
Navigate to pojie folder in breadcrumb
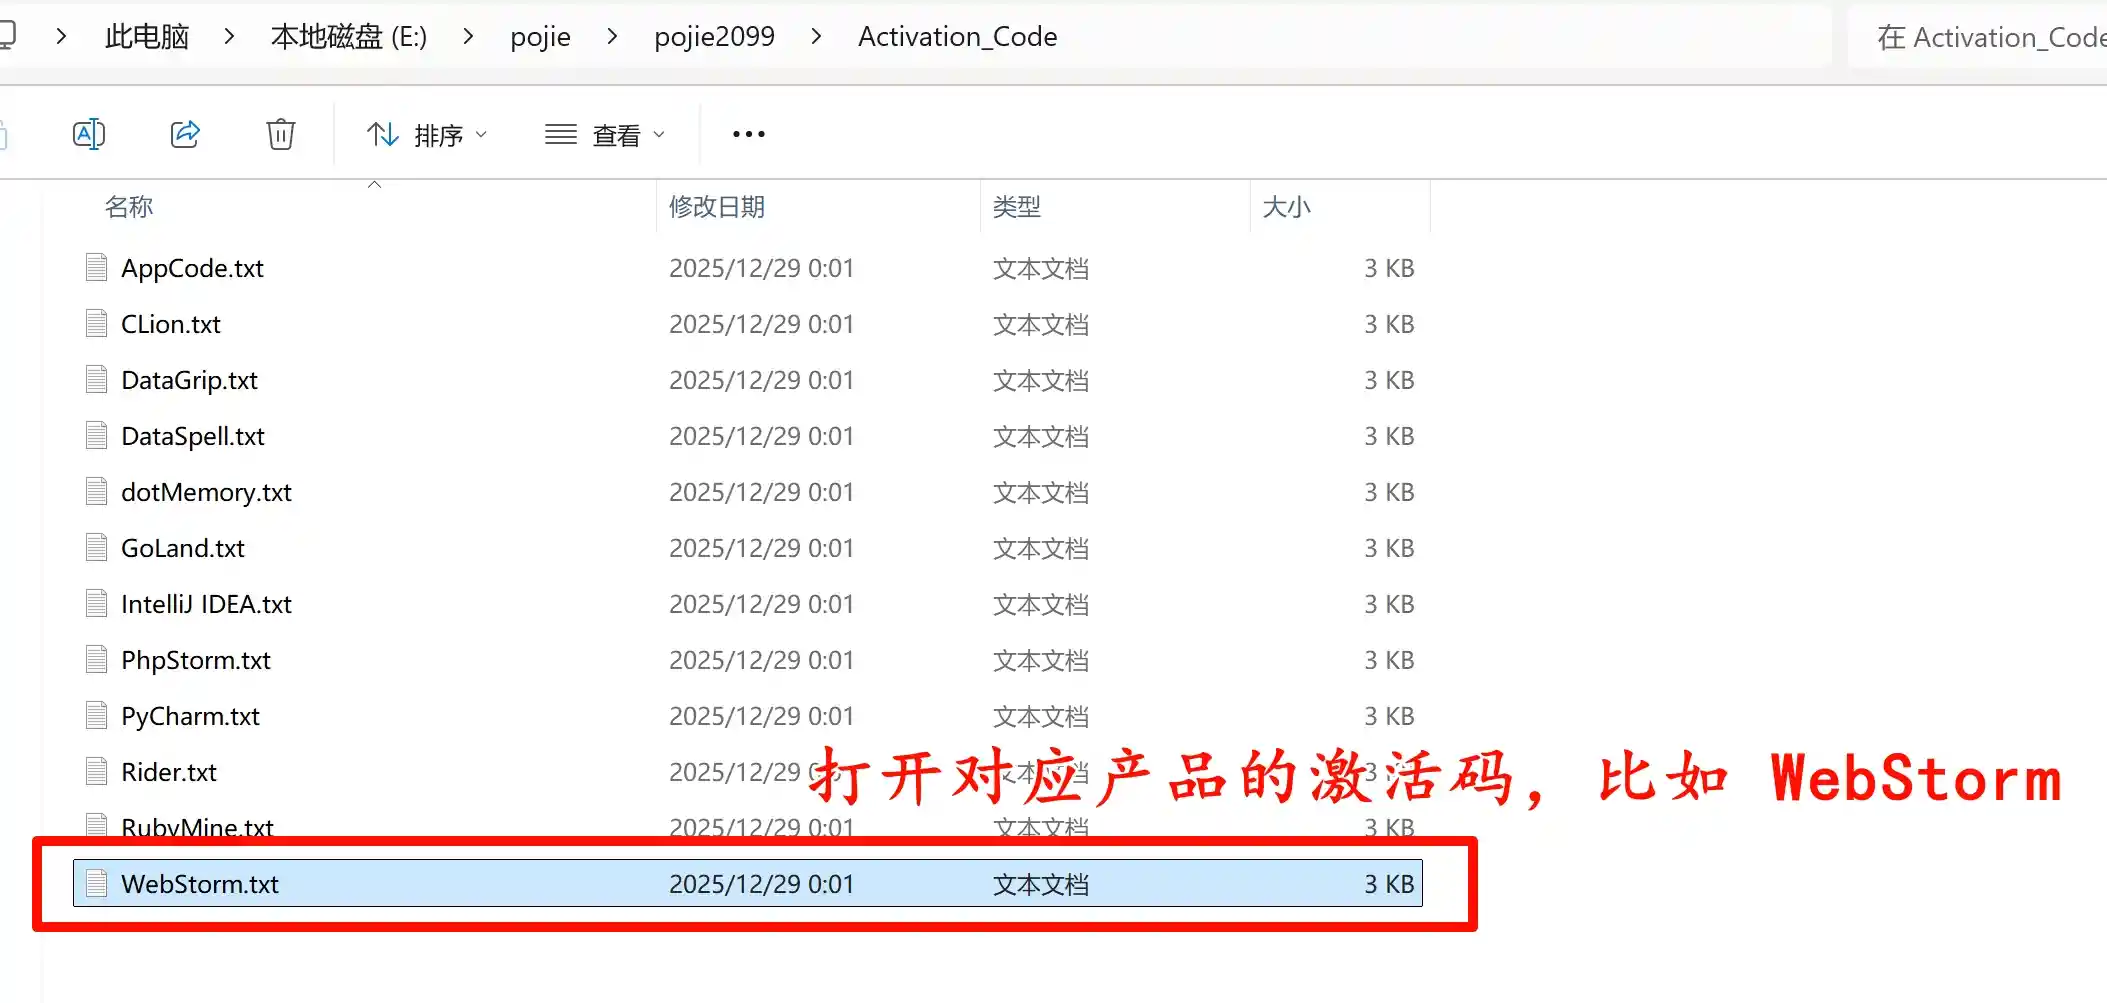540,37
